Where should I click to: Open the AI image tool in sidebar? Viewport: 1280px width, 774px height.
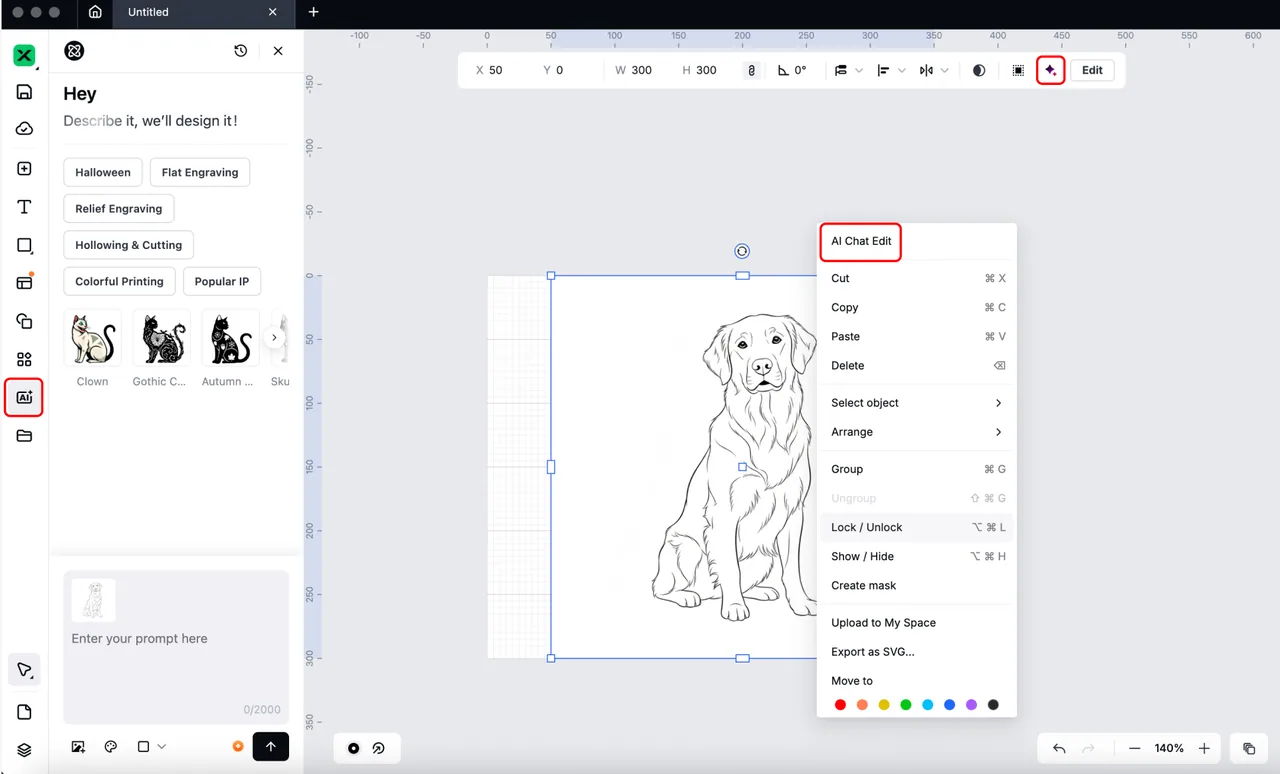[x=25, y=397]
